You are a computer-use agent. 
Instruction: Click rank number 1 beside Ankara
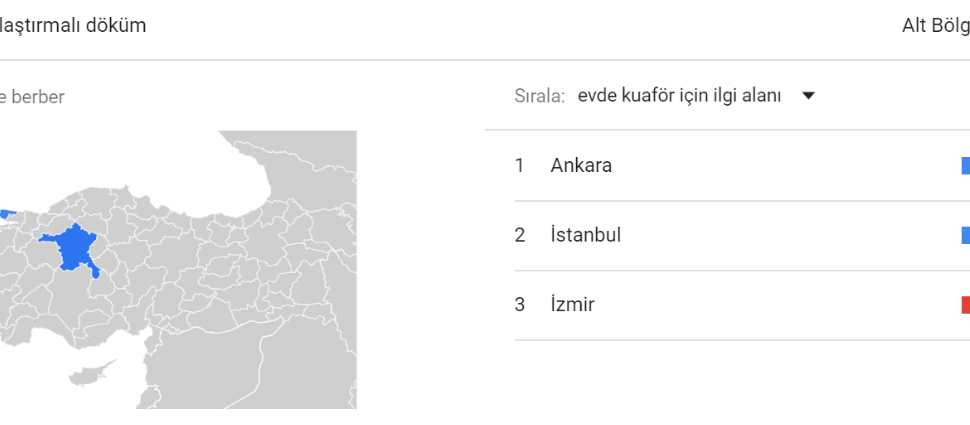click(x=519, y=166)
